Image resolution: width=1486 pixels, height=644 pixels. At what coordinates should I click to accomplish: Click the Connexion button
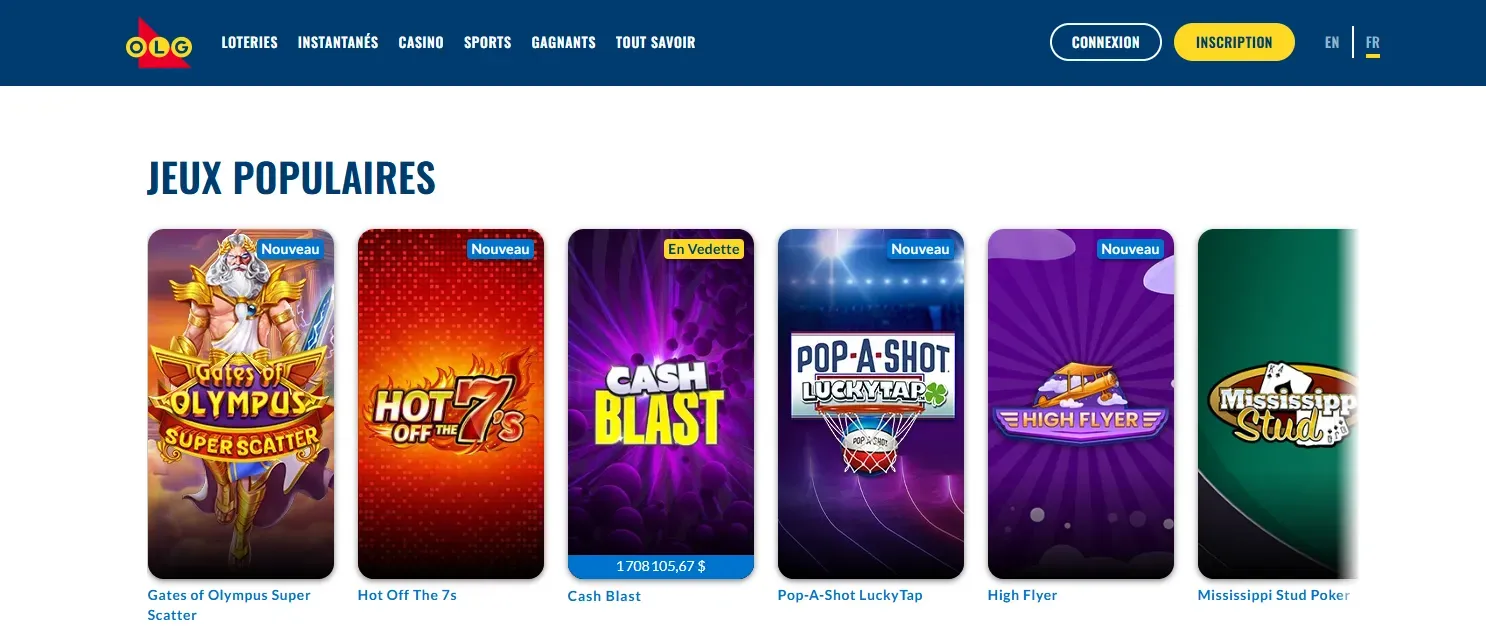pos(1105,42)
